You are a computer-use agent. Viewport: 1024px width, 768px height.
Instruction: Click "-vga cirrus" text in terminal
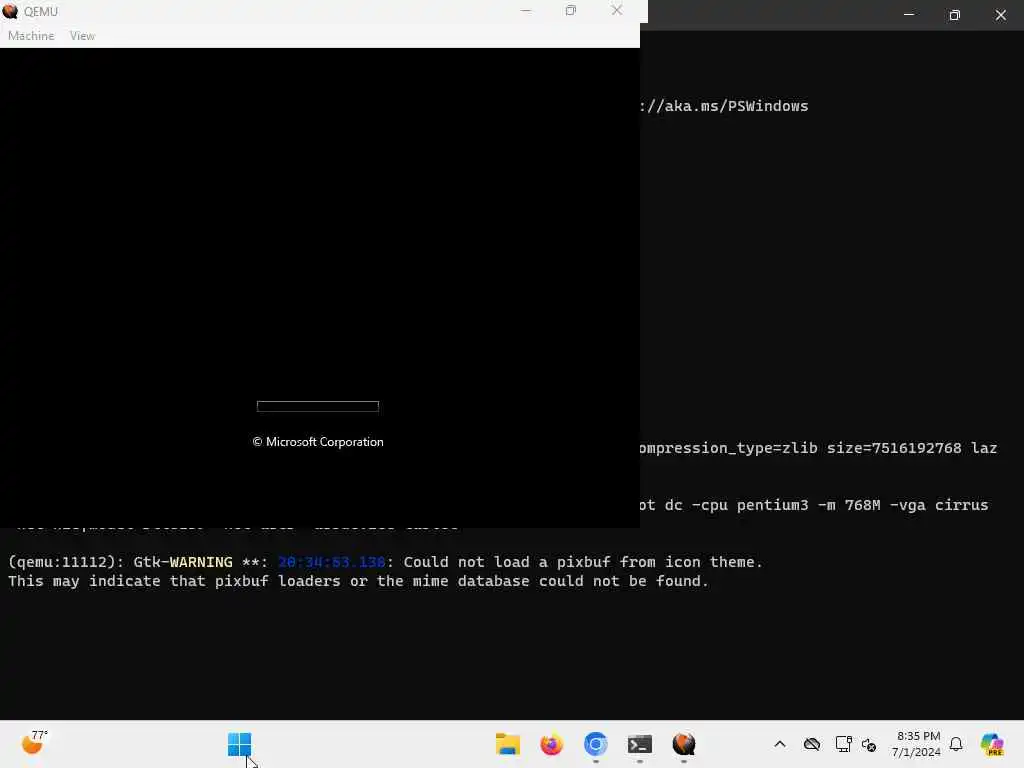tap(939, 505)
